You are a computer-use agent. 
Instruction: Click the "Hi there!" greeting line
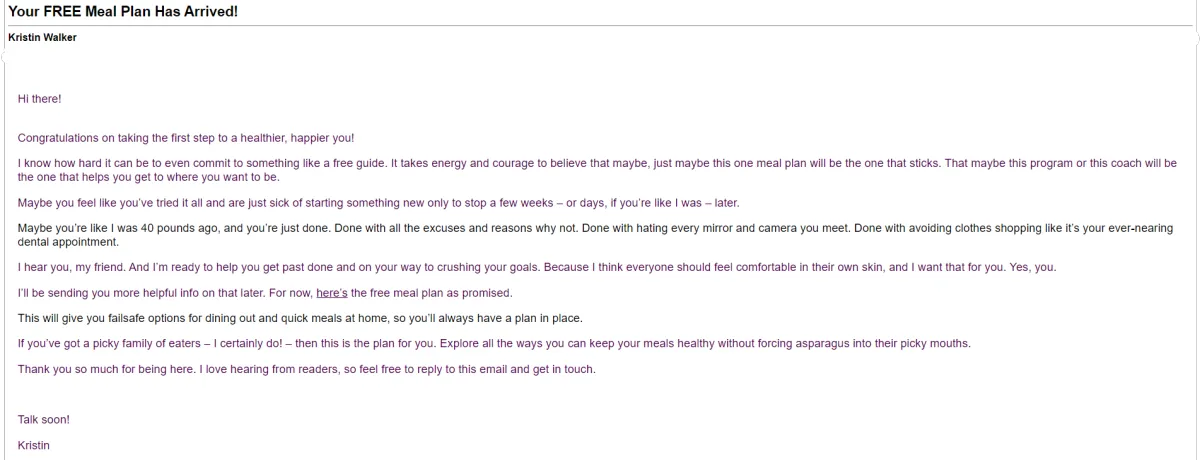point(39,98)
